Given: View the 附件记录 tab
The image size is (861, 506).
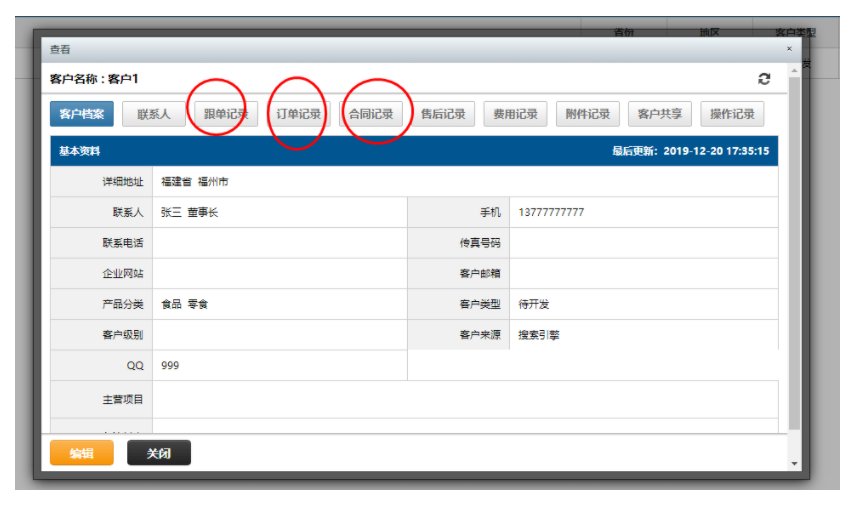Looking at the screenshot, I should pyautogui.click(x=588, y=114).
